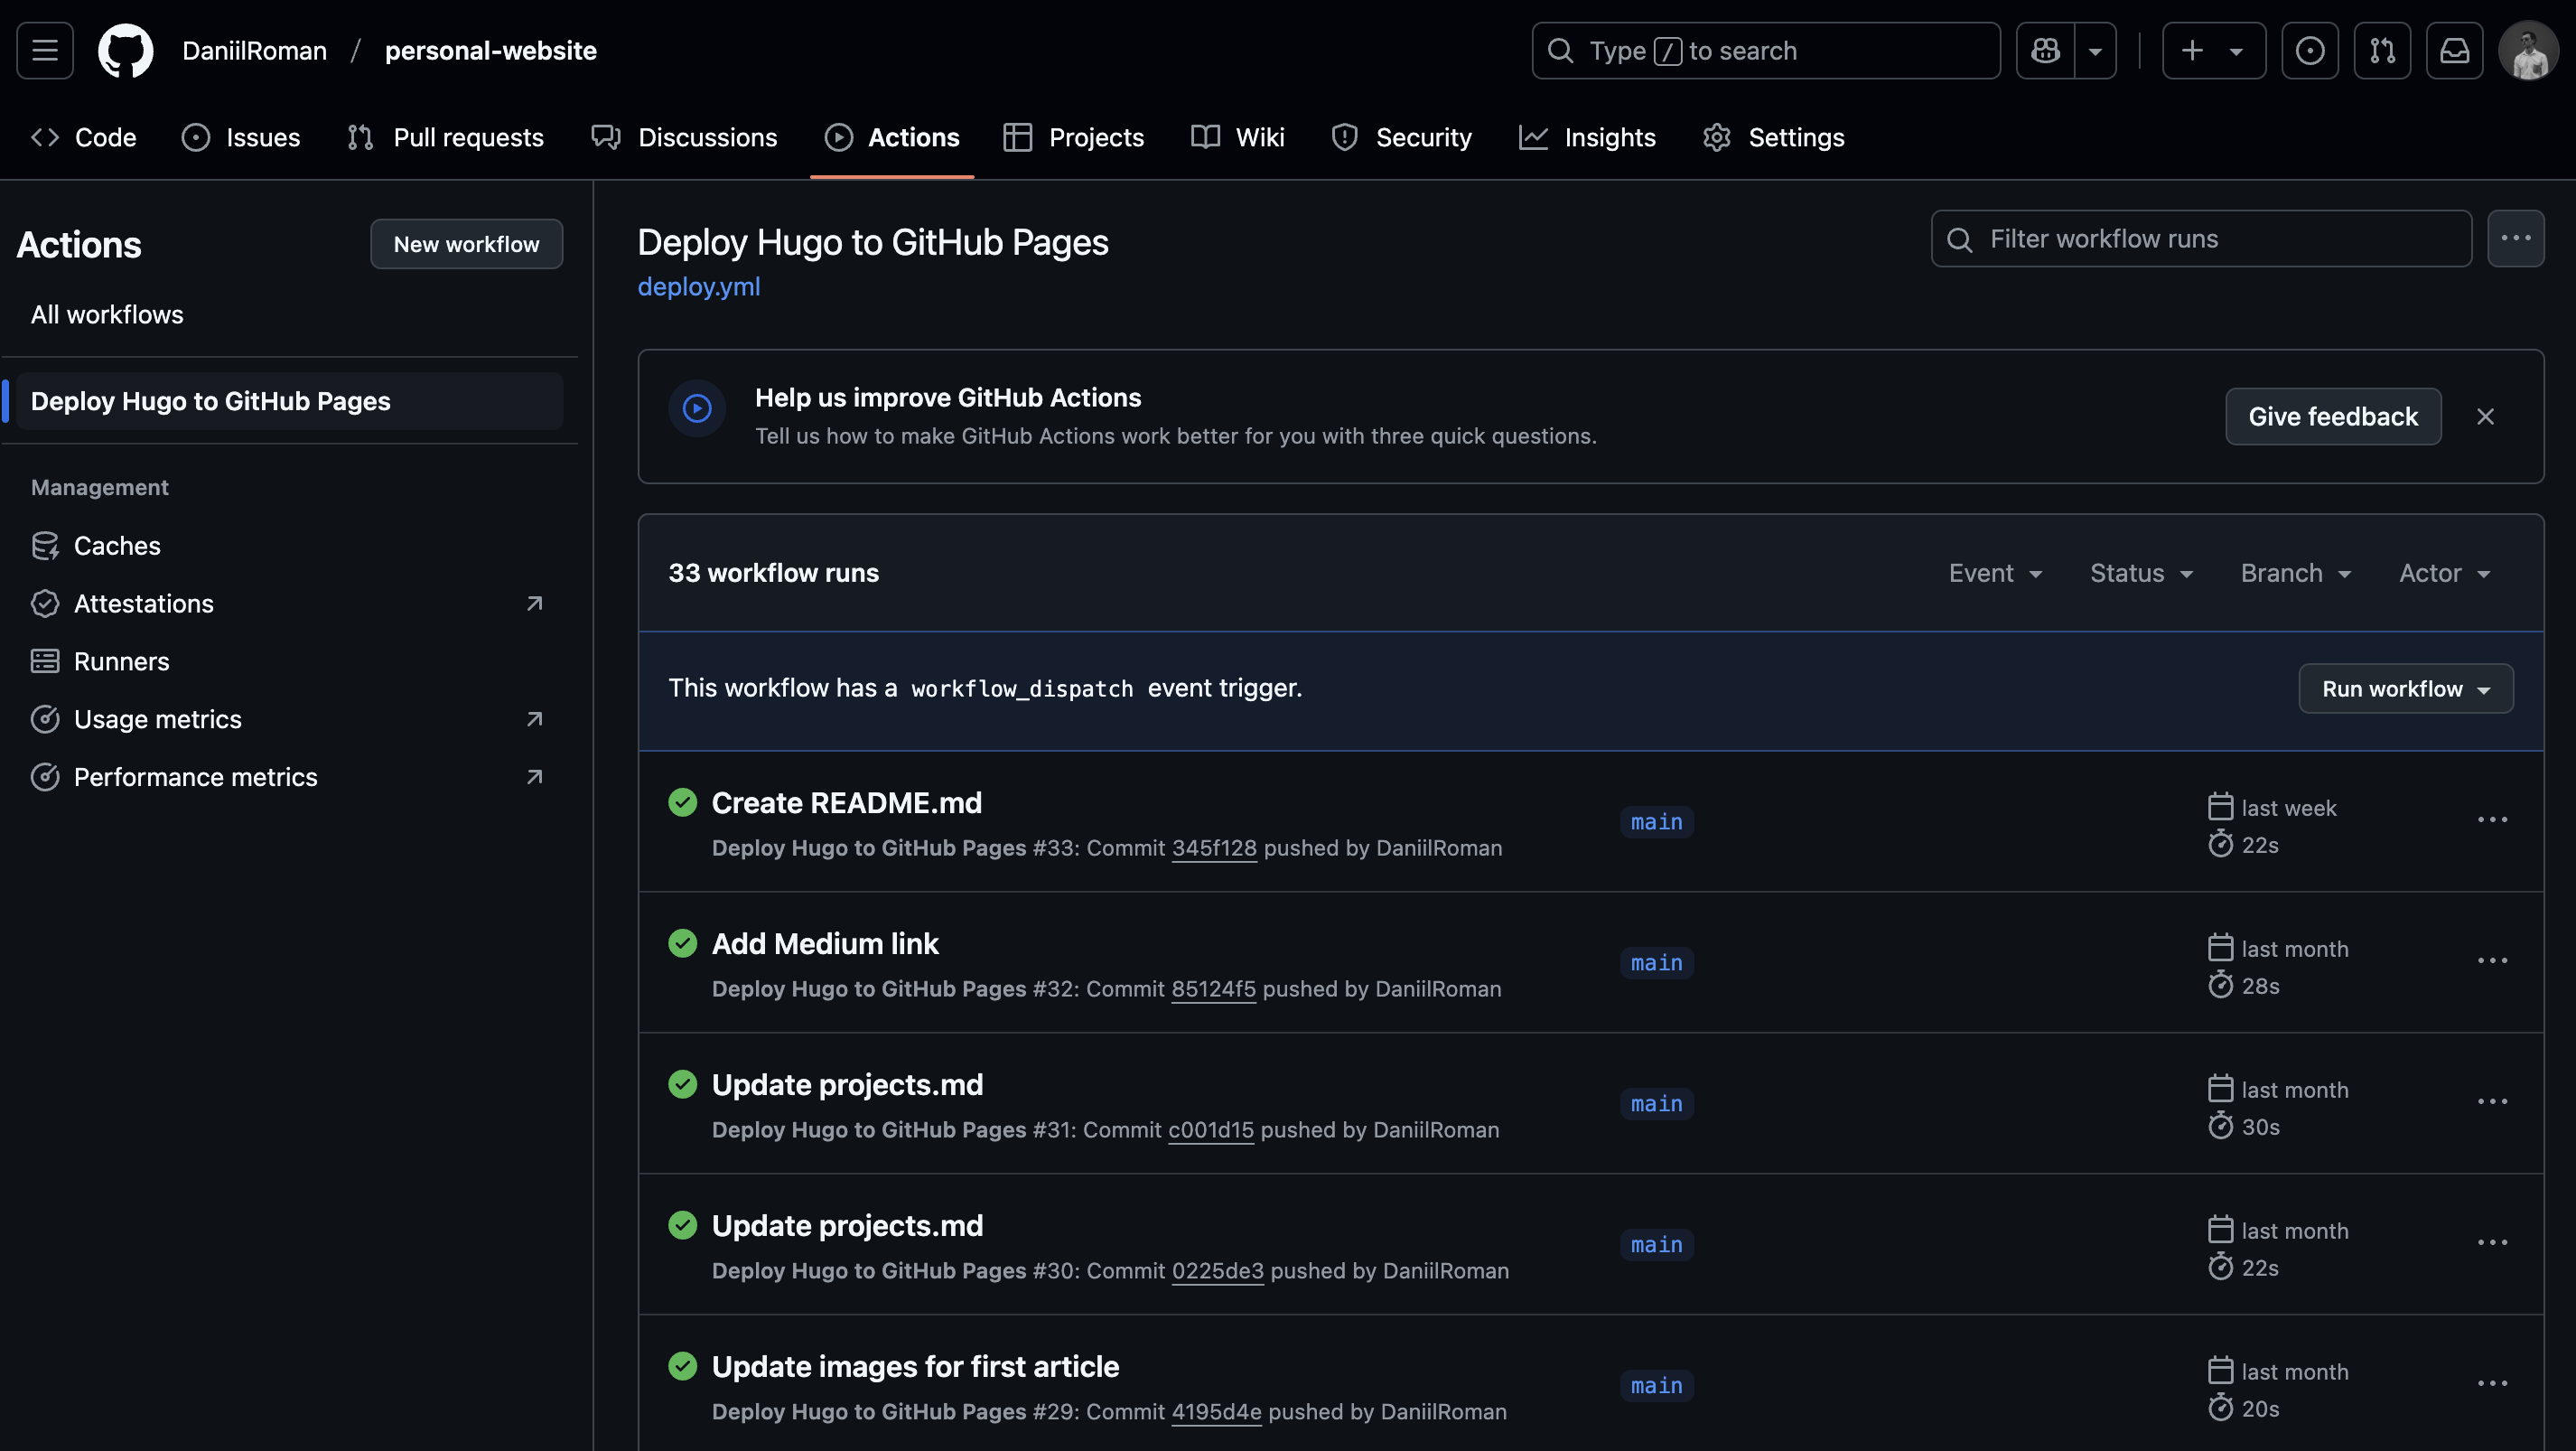Click the Give feedback button
Screen dimensions: 2576x1451
click(x=2333, y=416)
